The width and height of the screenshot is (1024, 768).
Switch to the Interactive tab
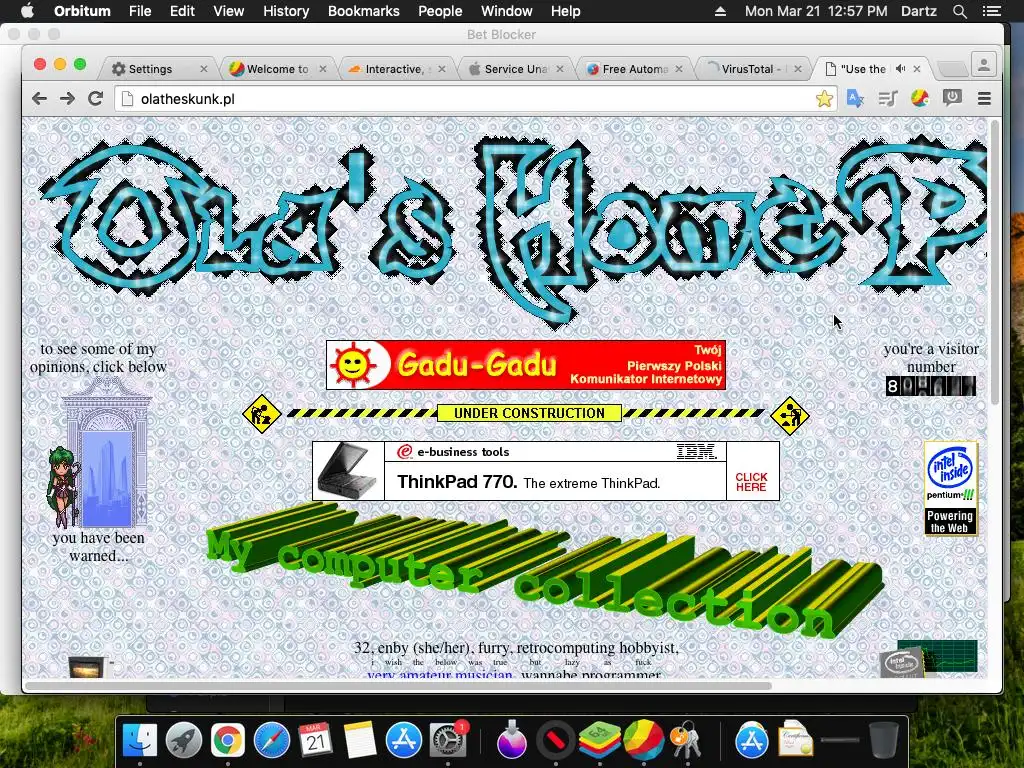tap(394, 69)
